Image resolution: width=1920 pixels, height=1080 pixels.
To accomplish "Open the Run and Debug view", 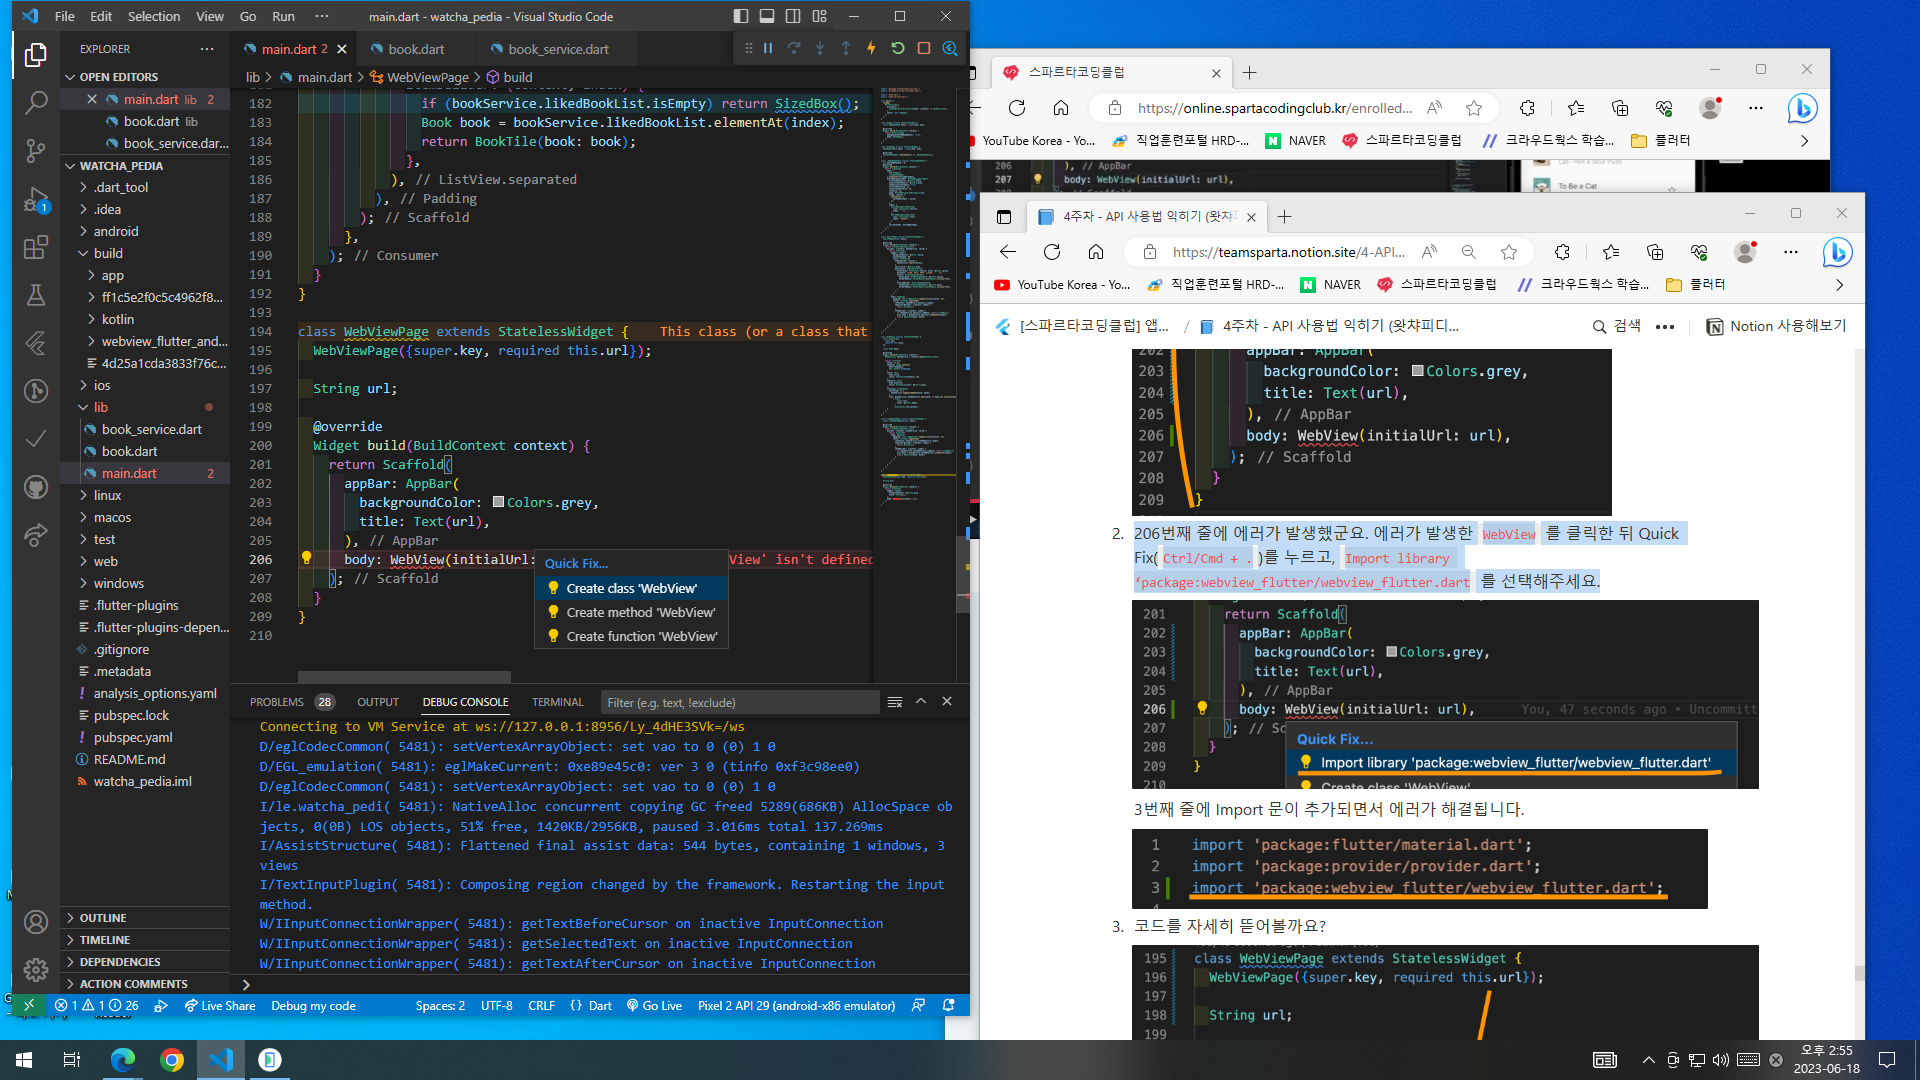I will click(x=36, y=199).
